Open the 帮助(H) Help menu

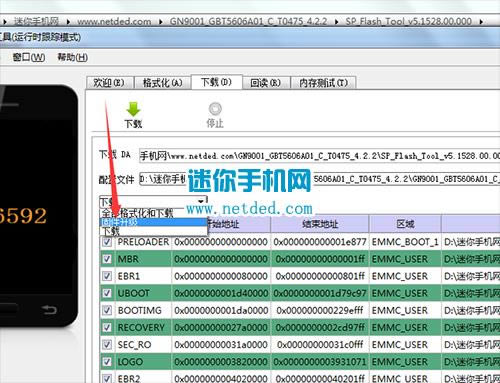point(72,57)
